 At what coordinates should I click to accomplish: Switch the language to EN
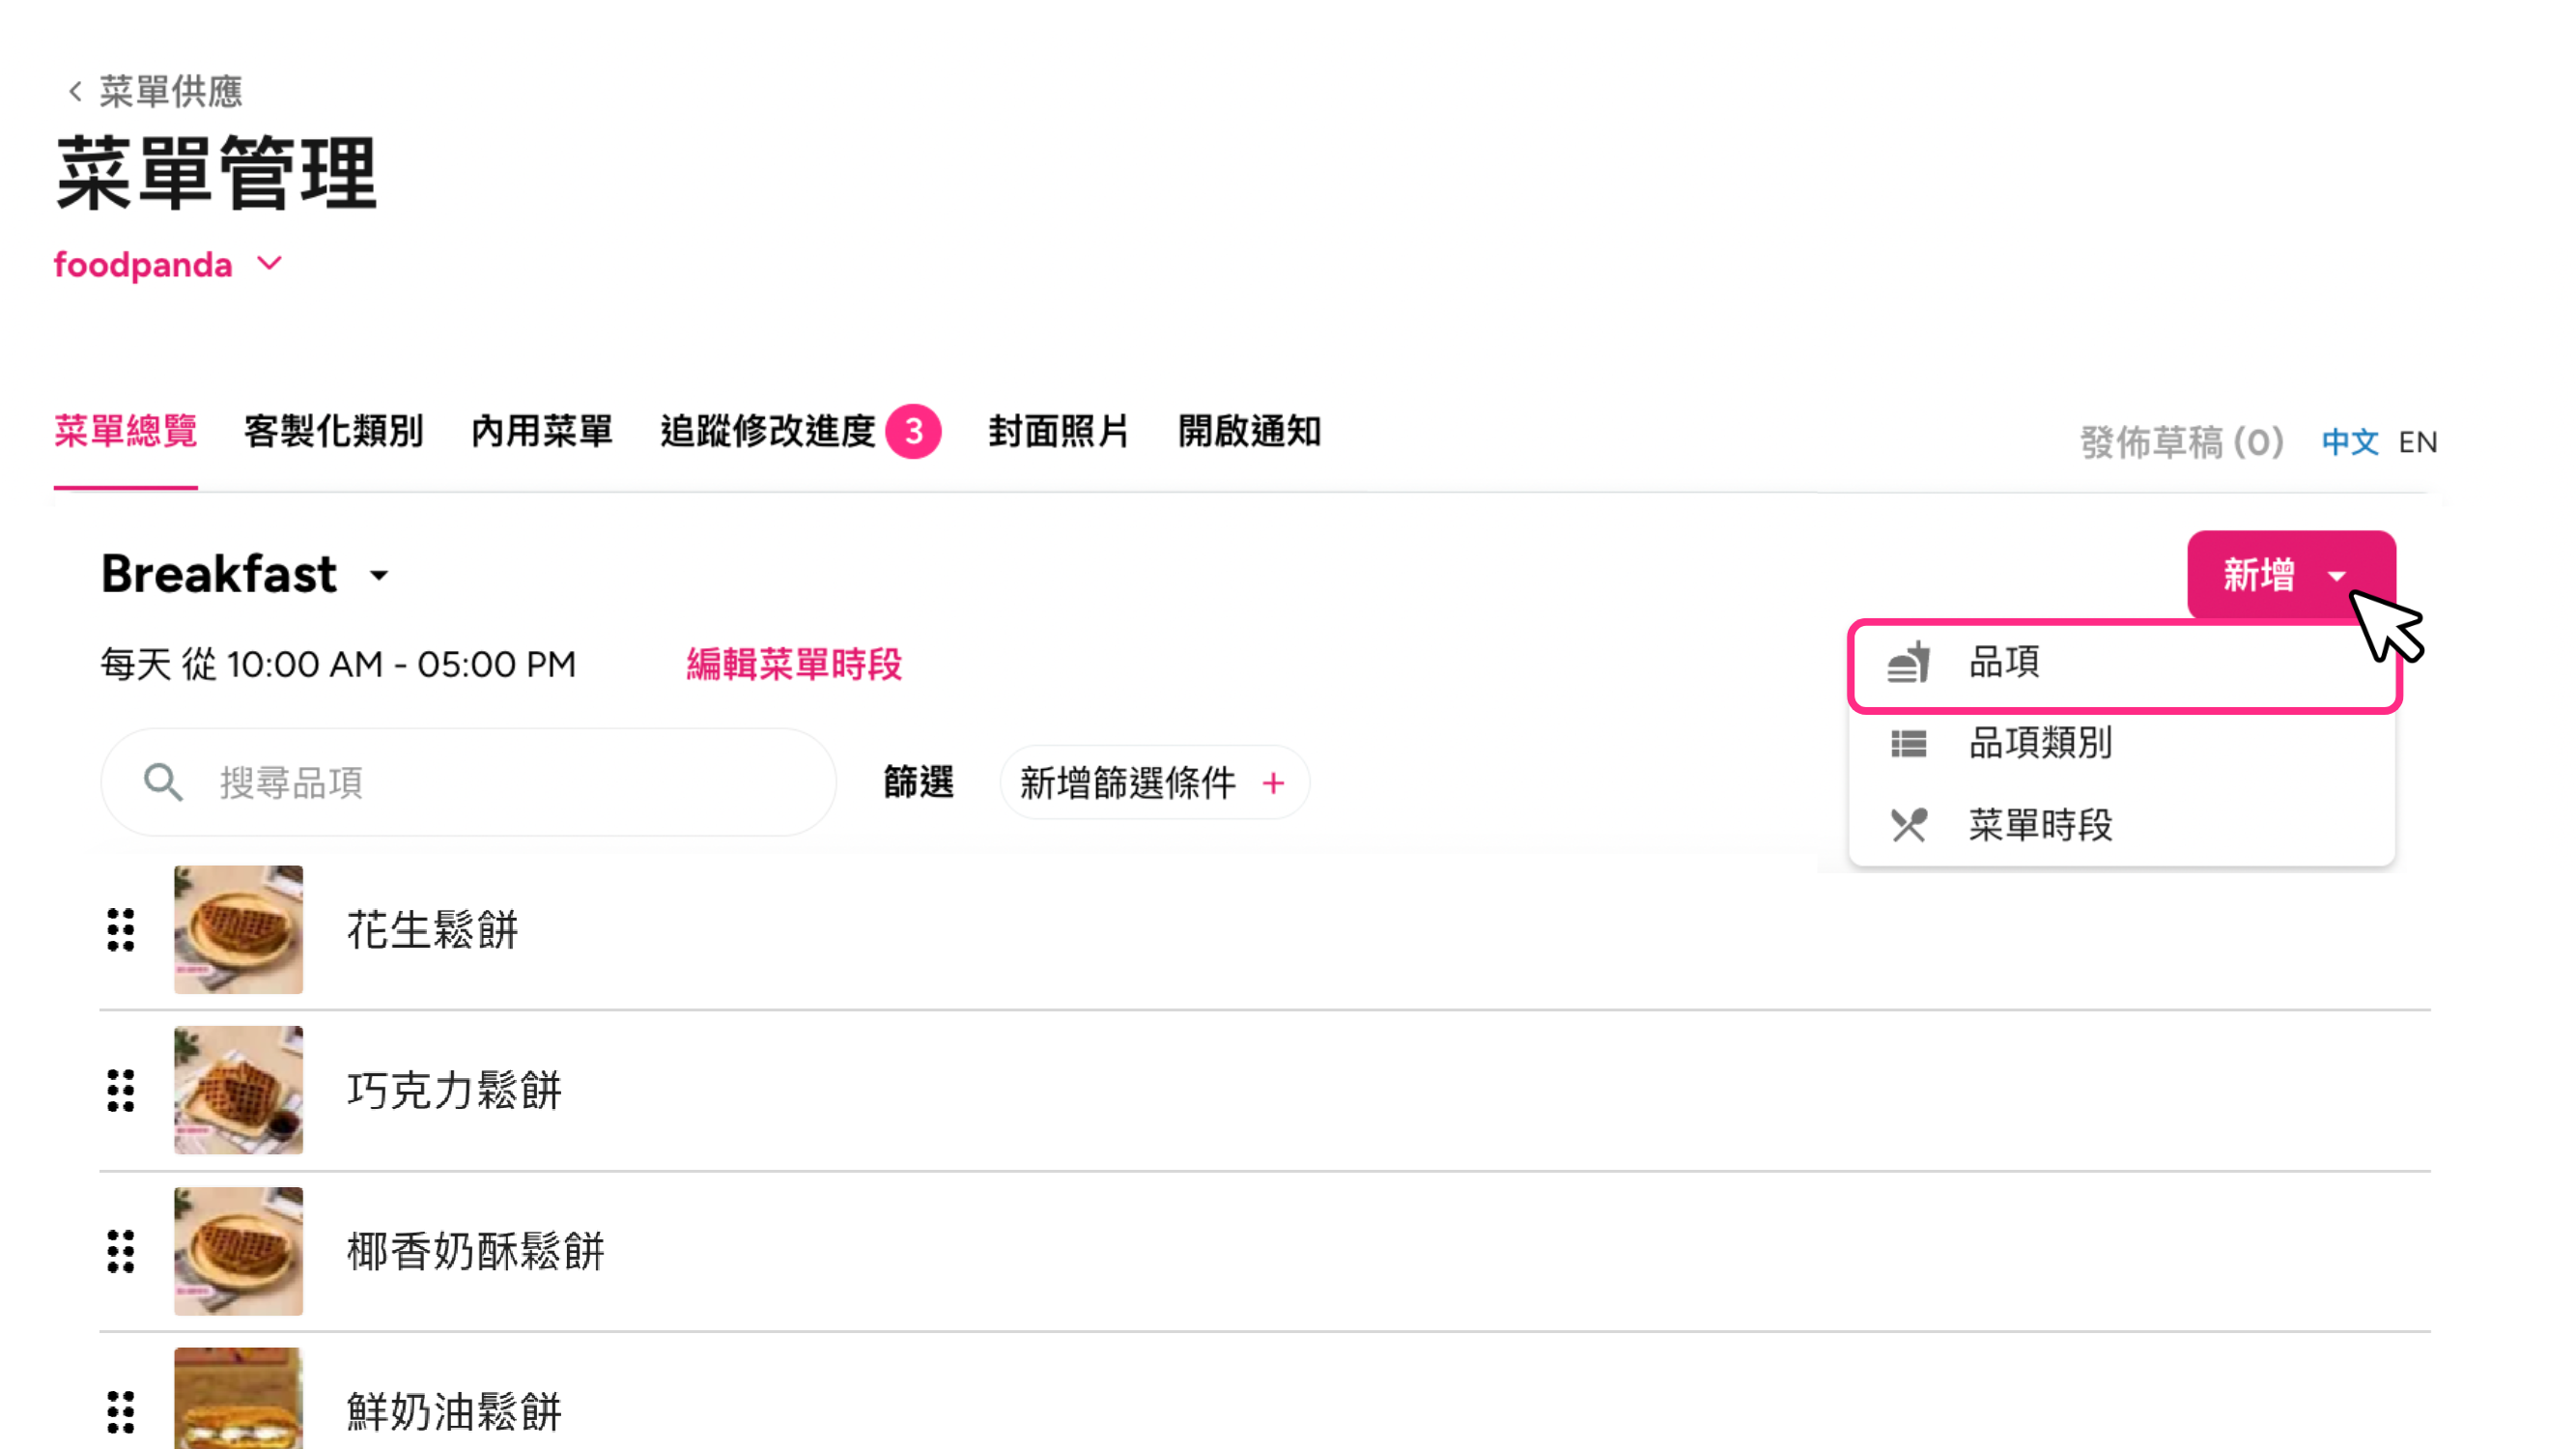pos(2417,442)
